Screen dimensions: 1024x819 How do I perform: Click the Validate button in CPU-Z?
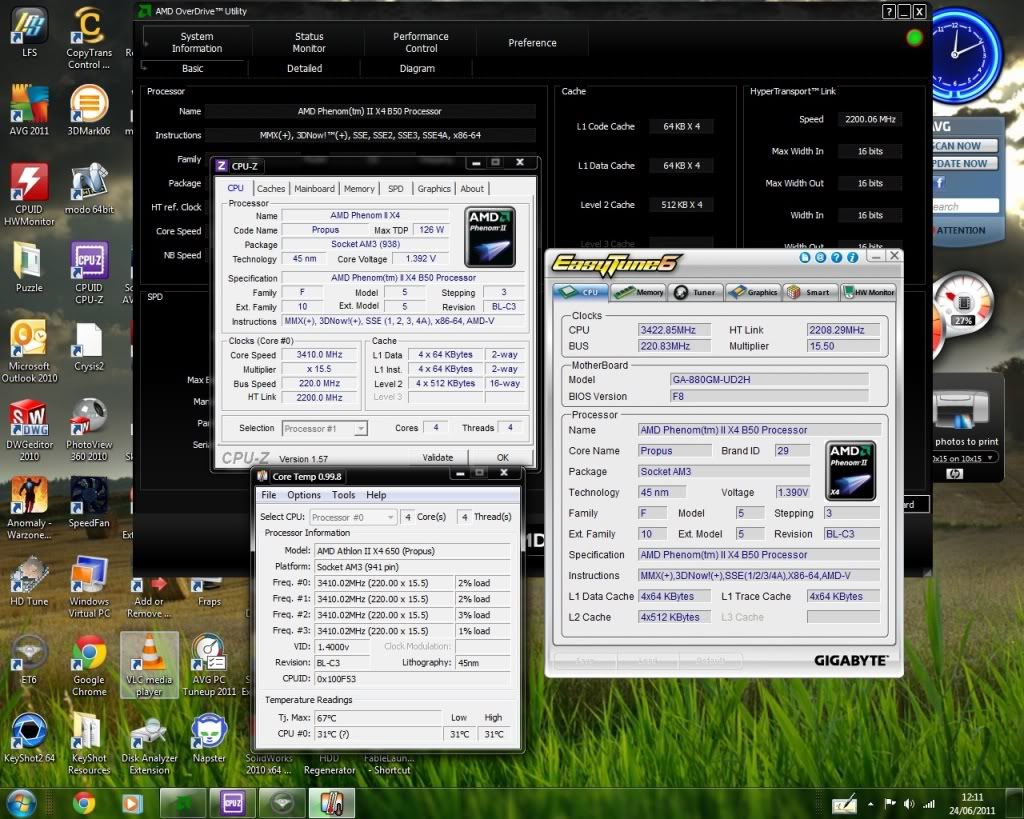tap(437, 457)
